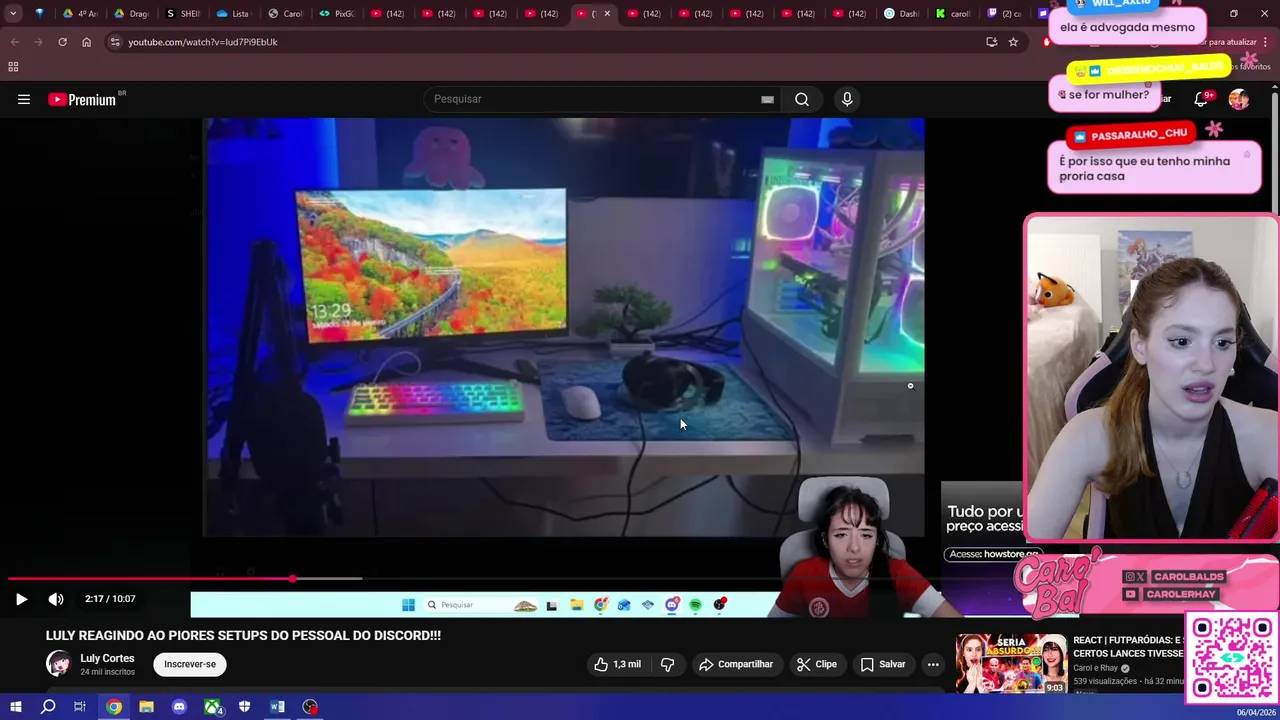Viewport: 1280px width, 720px height.
Task: Open REACT | FUTPARÓDIAS video title link
Action: 1127,646
